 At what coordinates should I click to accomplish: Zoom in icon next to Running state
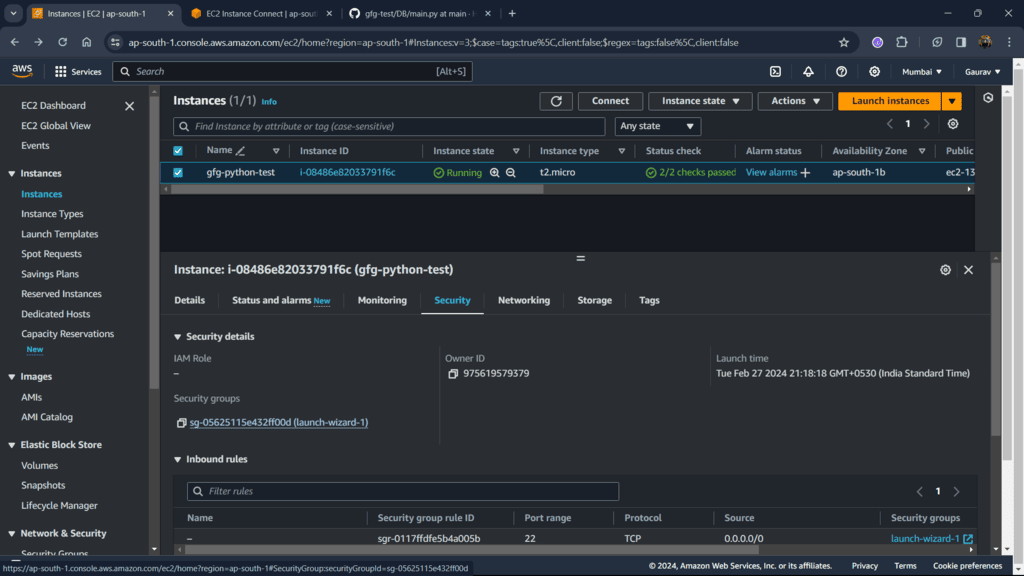pos(494,172)
